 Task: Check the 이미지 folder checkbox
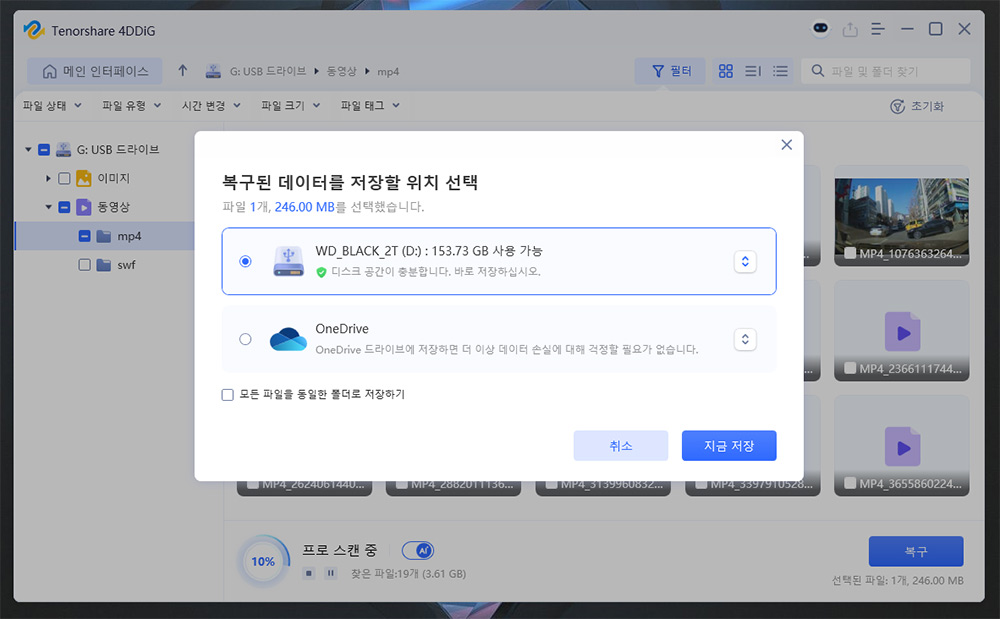coord(64,178)
